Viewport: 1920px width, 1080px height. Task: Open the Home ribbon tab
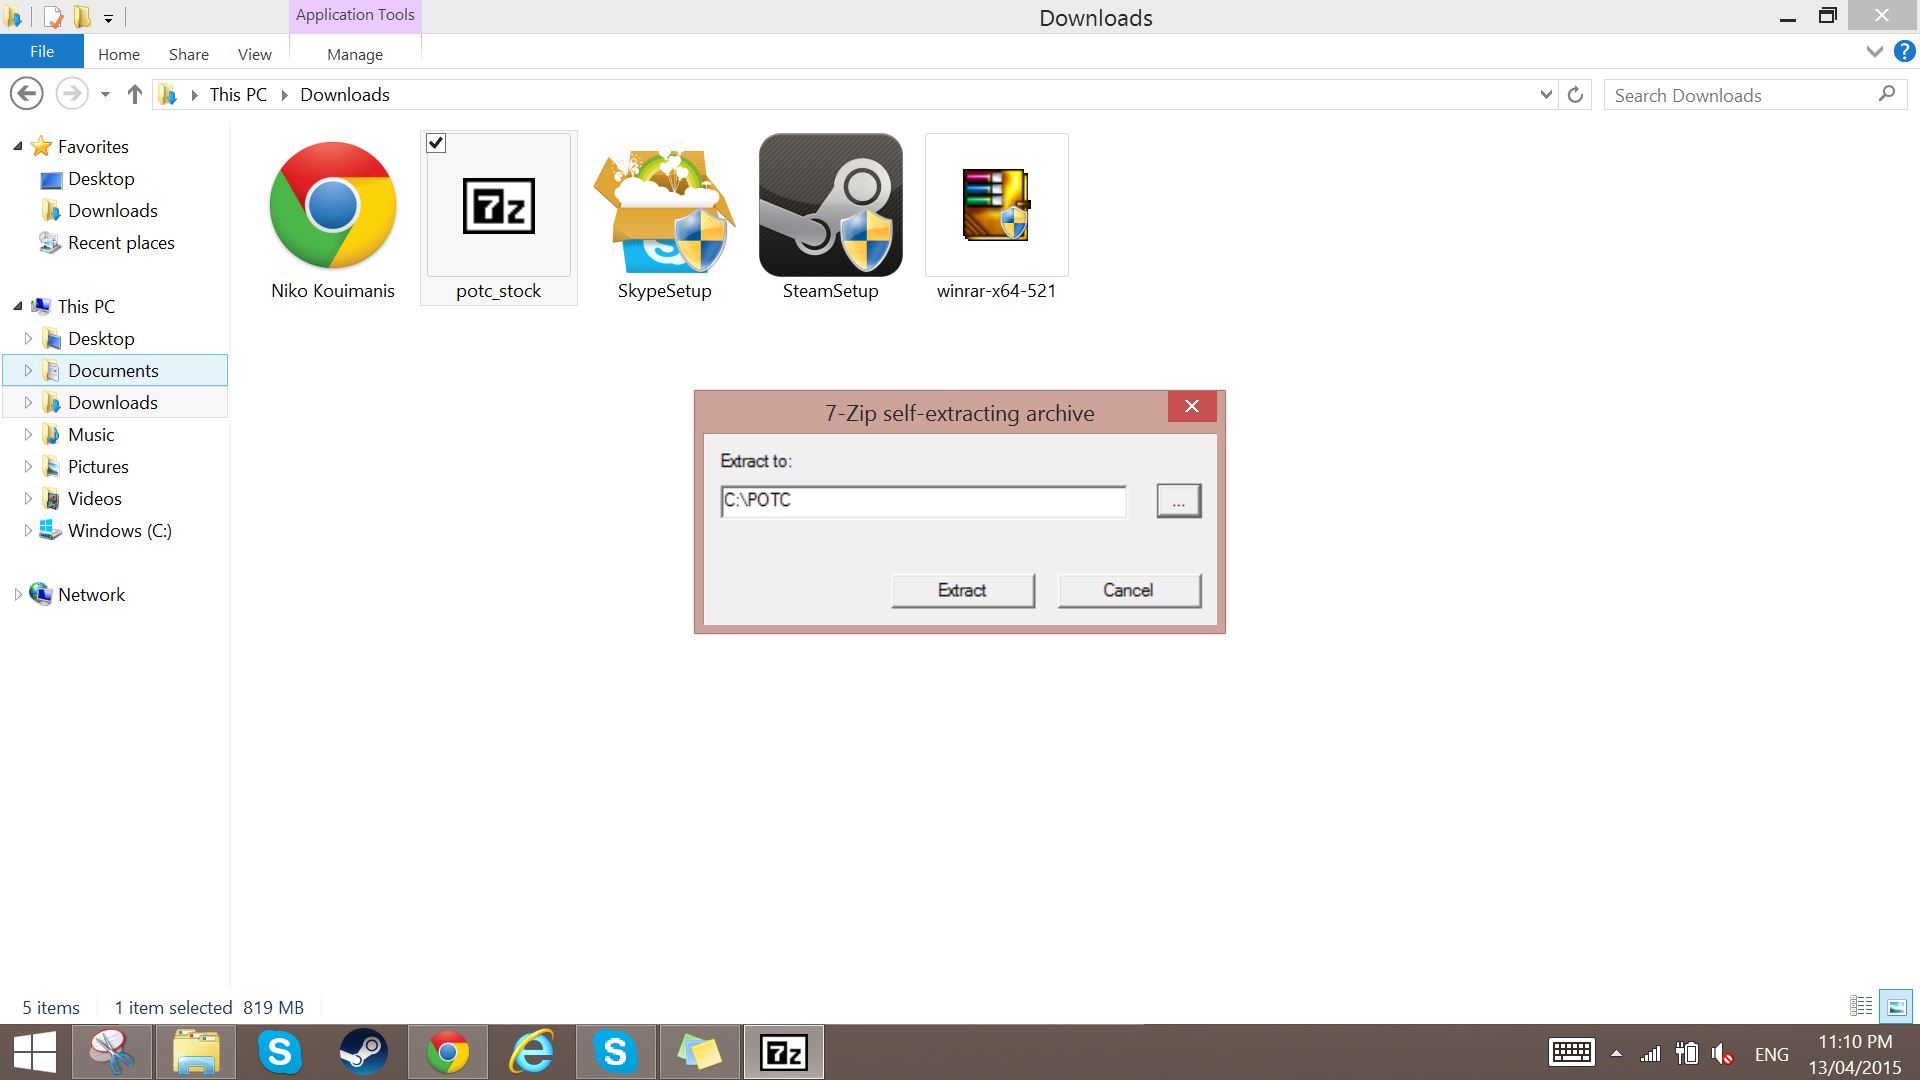pyautogui.click(x=119, y=54)
